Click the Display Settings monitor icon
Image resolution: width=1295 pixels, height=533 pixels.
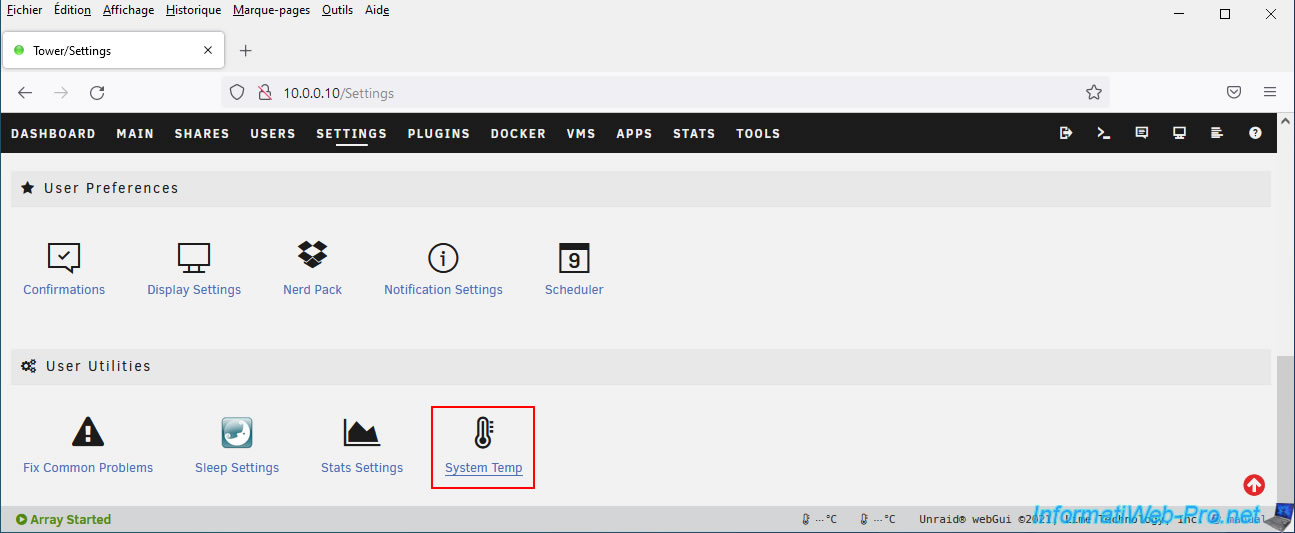pyautogui.click(x=194, y=257)
